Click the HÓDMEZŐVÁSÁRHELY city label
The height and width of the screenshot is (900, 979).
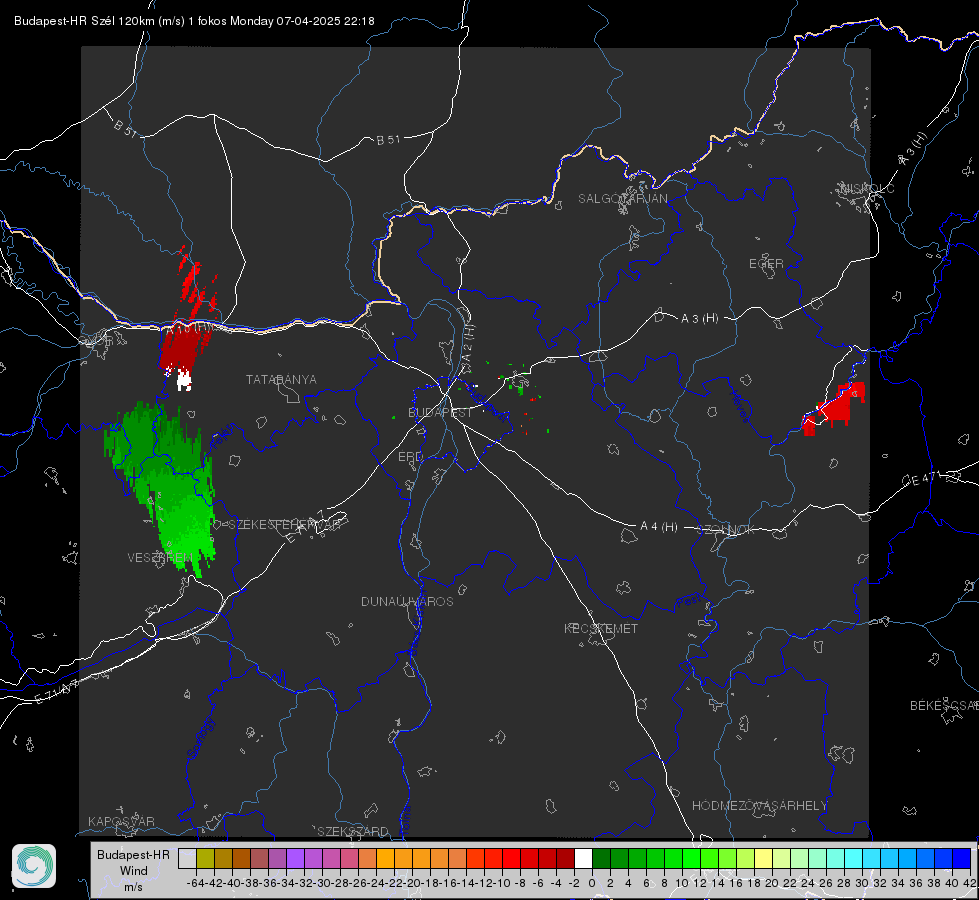point(759,806)
